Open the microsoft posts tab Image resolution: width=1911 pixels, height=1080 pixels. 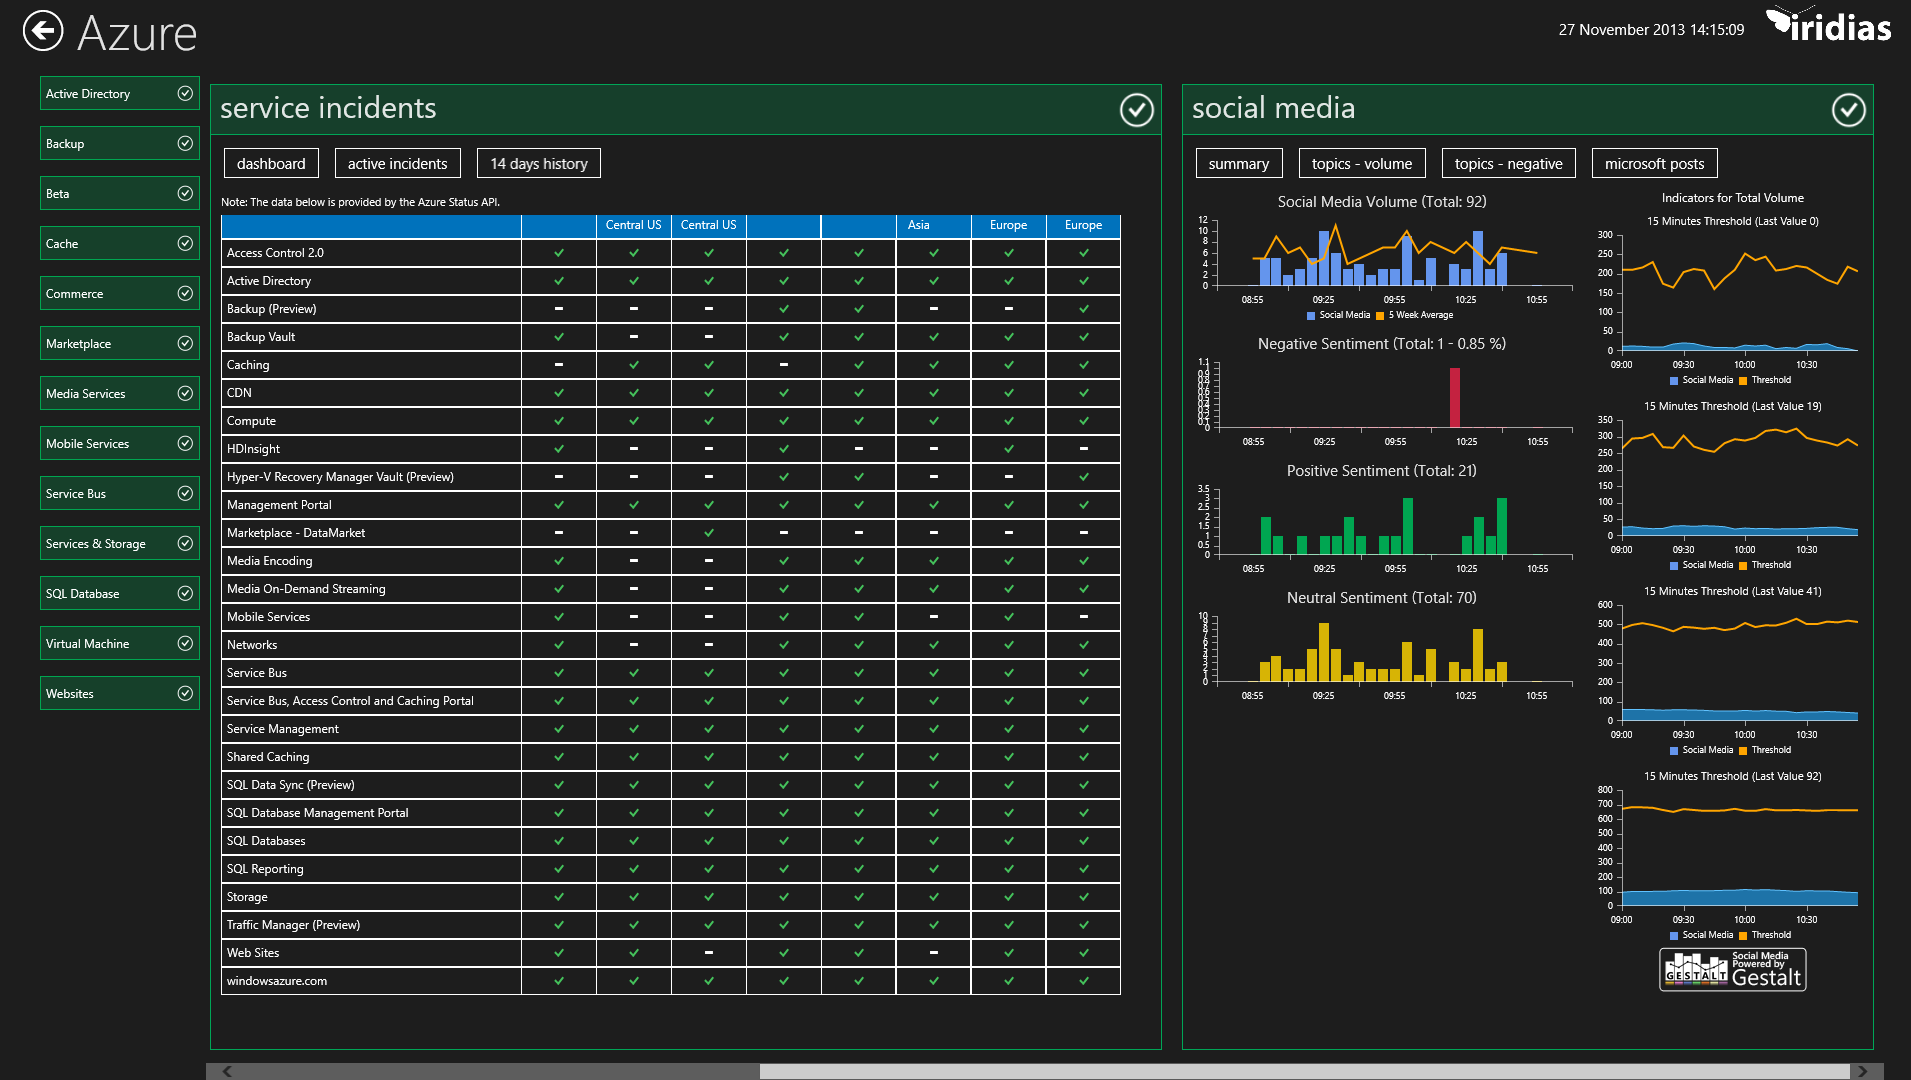pos(1655,163)
